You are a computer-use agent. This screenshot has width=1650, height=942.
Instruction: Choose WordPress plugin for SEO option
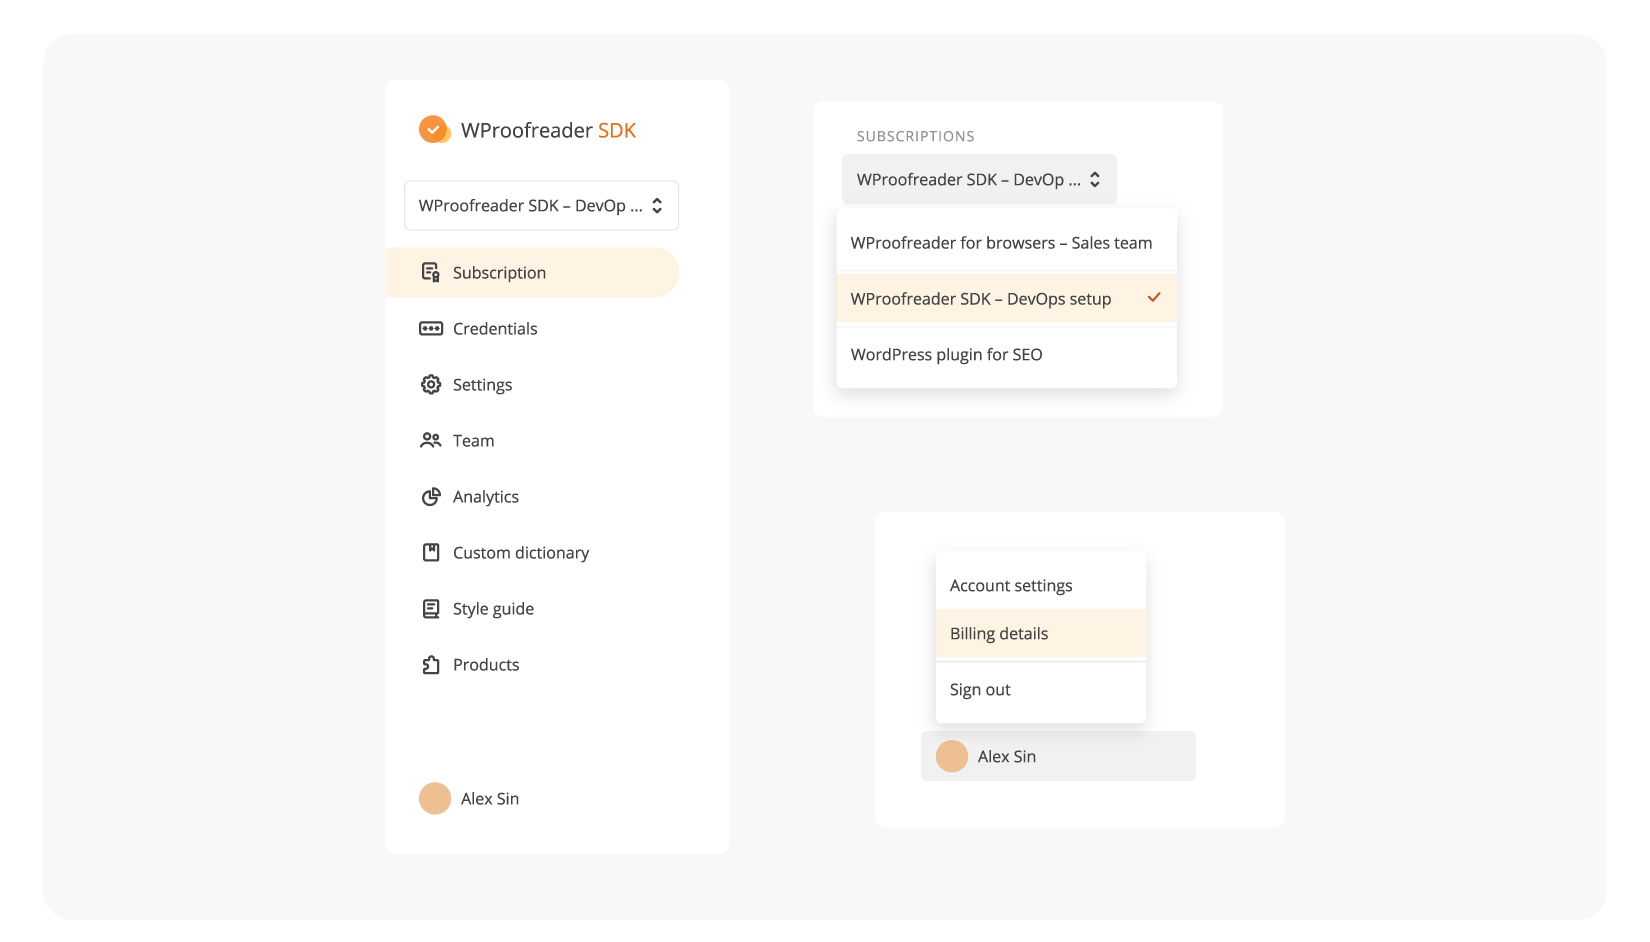coord(1006,354)
